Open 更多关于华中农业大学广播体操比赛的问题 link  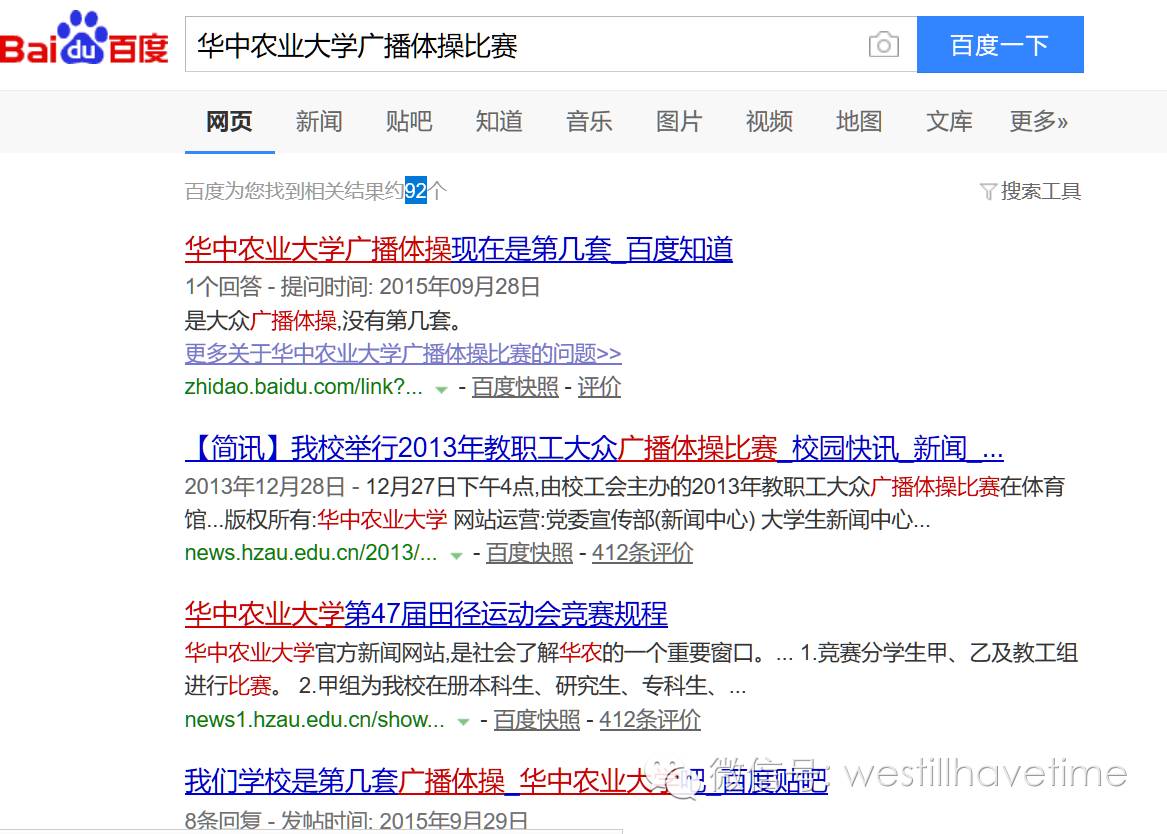403,353
